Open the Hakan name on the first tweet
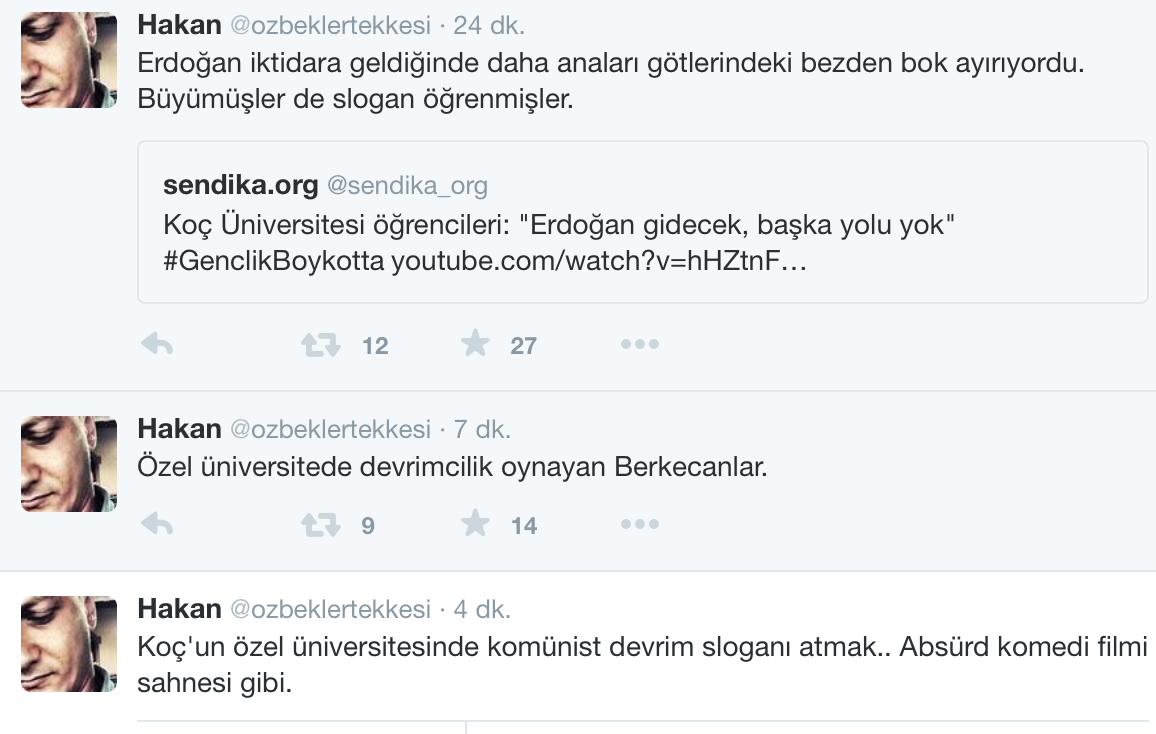The width and height of the screenshot is (1156, 734). pos(179,25)
